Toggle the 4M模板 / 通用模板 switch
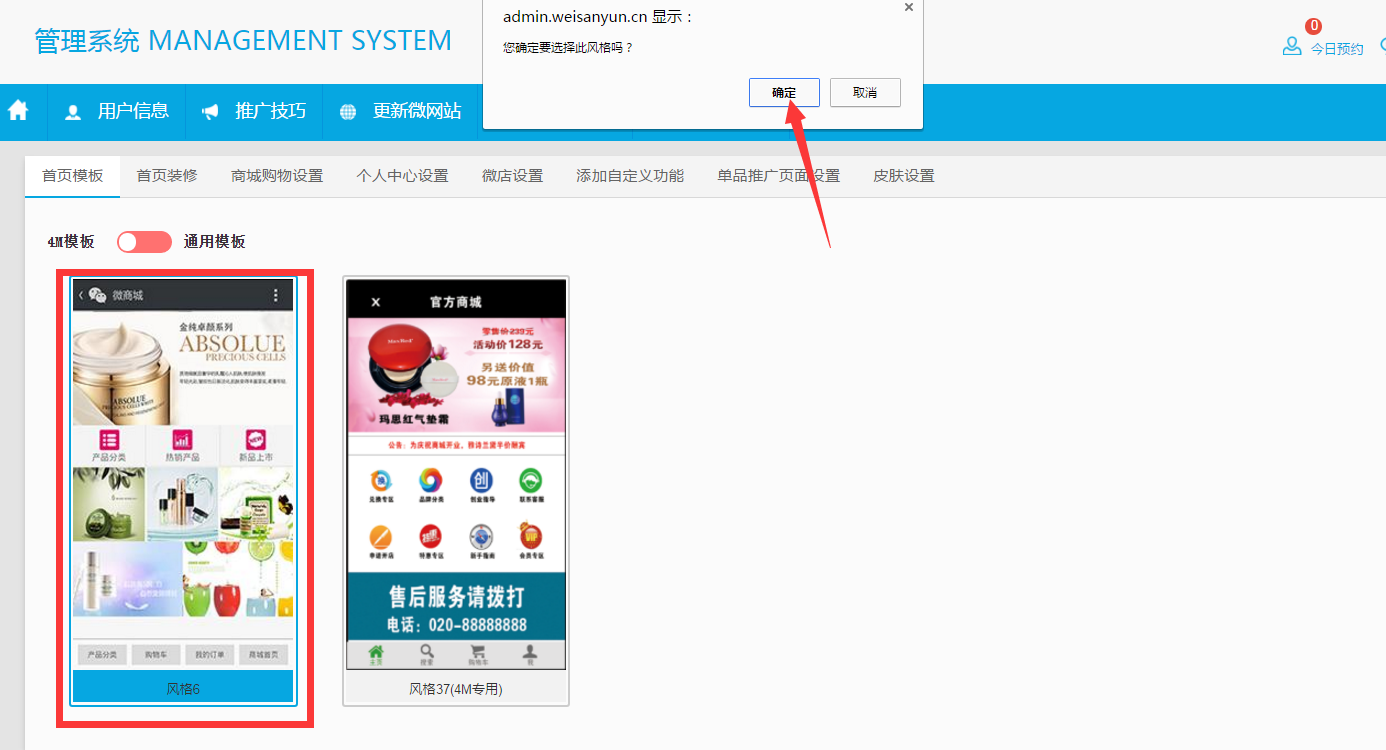 (x=144, y=242)
